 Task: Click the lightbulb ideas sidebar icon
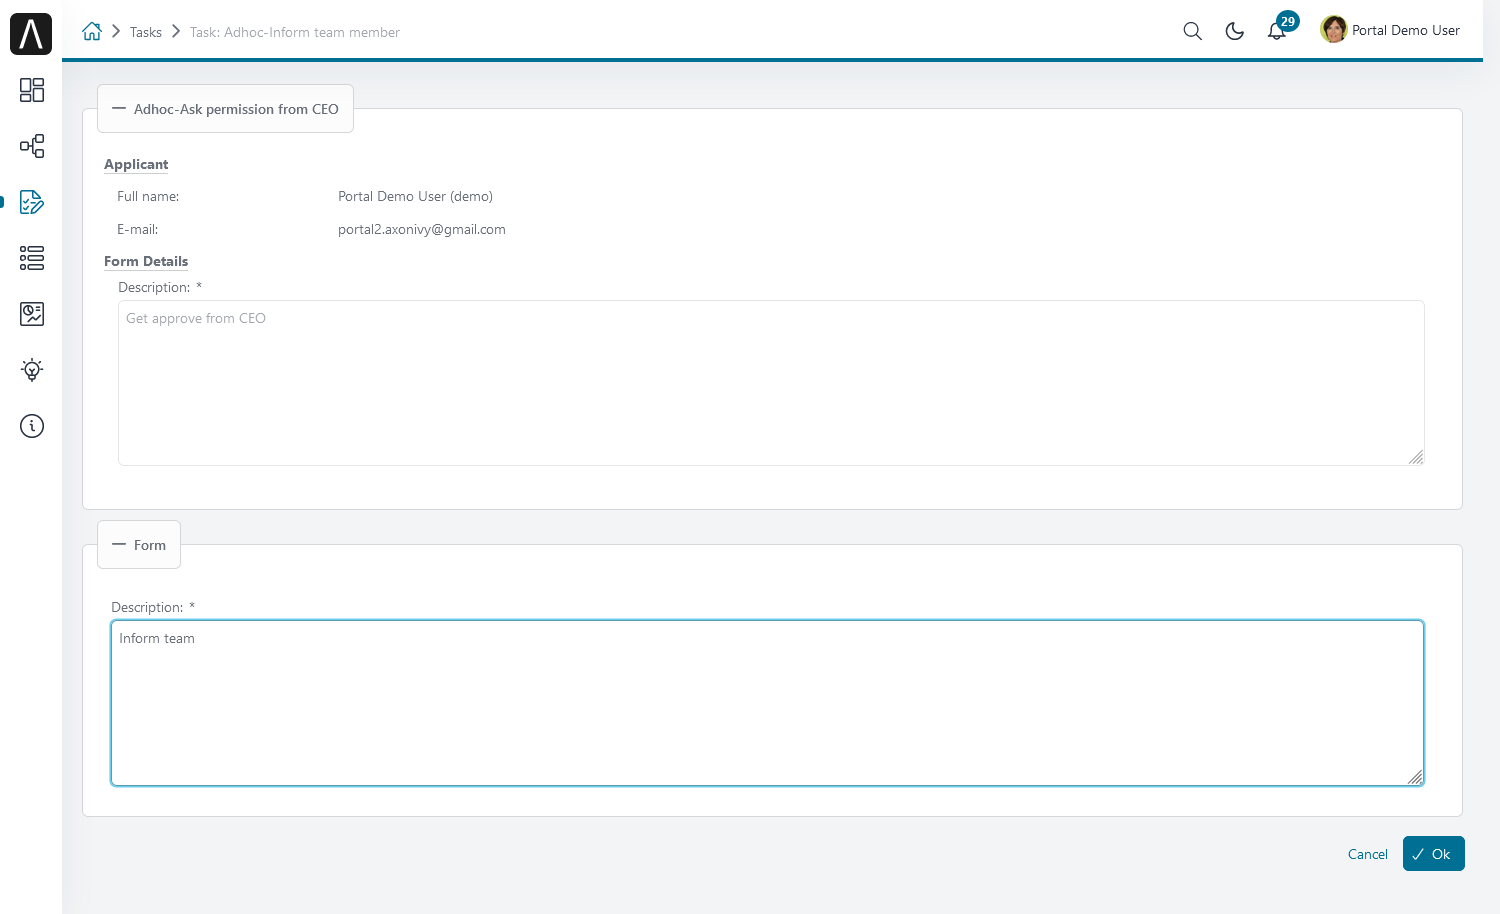point(32,370)
